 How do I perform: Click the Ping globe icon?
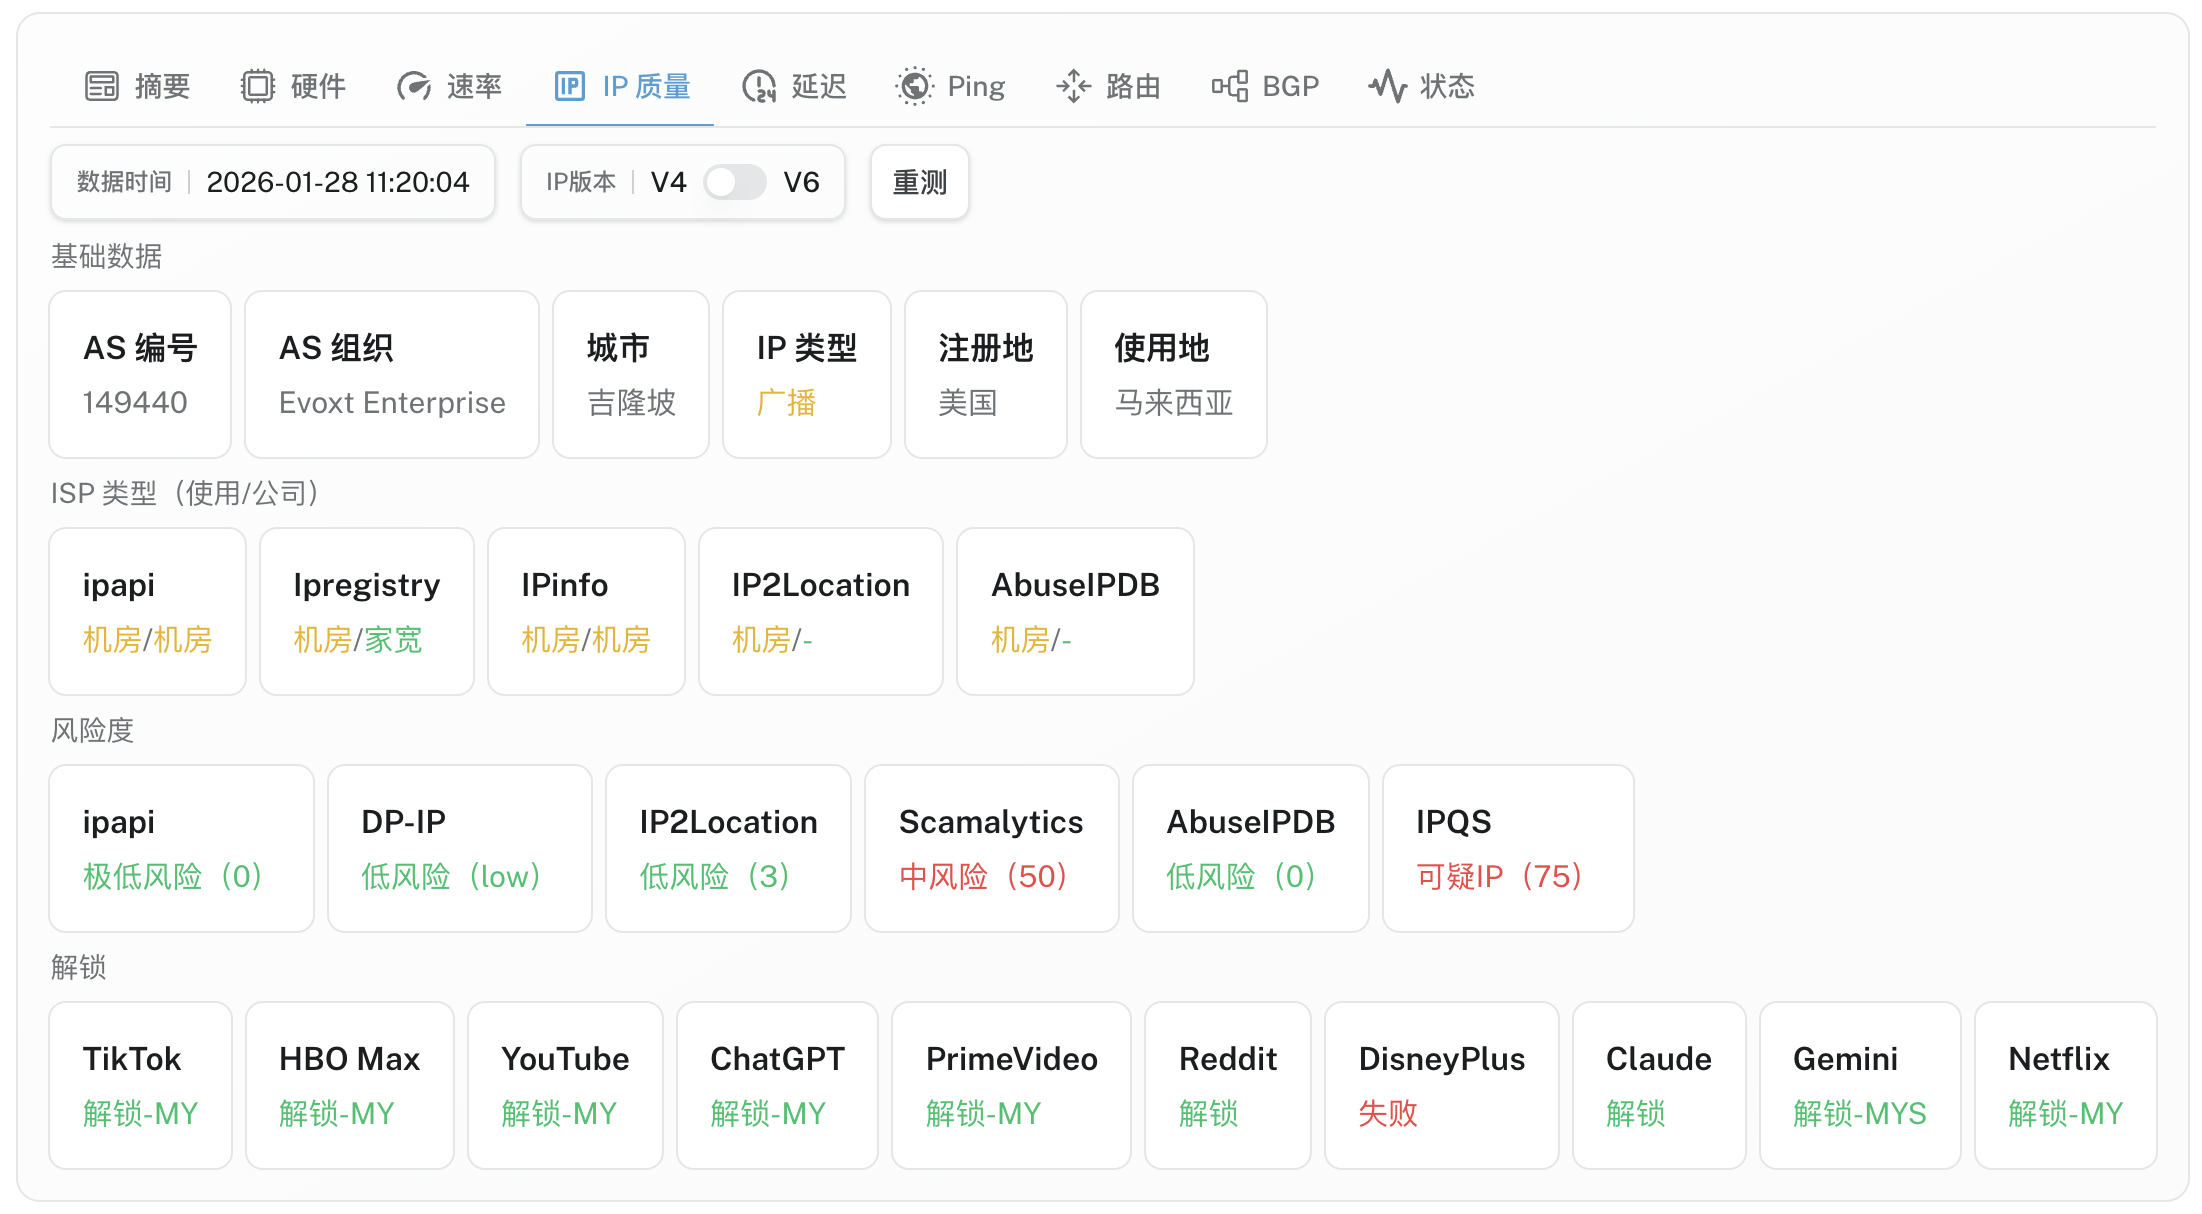pos(914,87)
